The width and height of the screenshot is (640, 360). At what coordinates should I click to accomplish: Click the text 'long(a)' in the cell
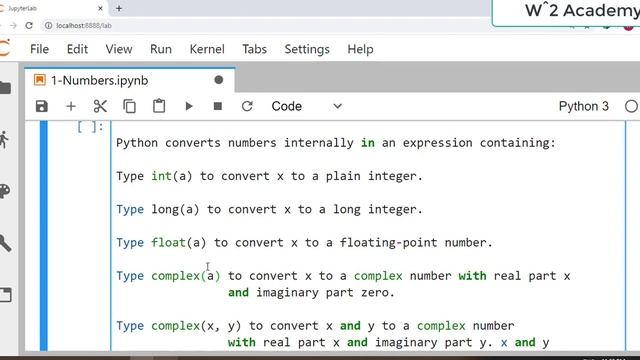click(175, 209)
